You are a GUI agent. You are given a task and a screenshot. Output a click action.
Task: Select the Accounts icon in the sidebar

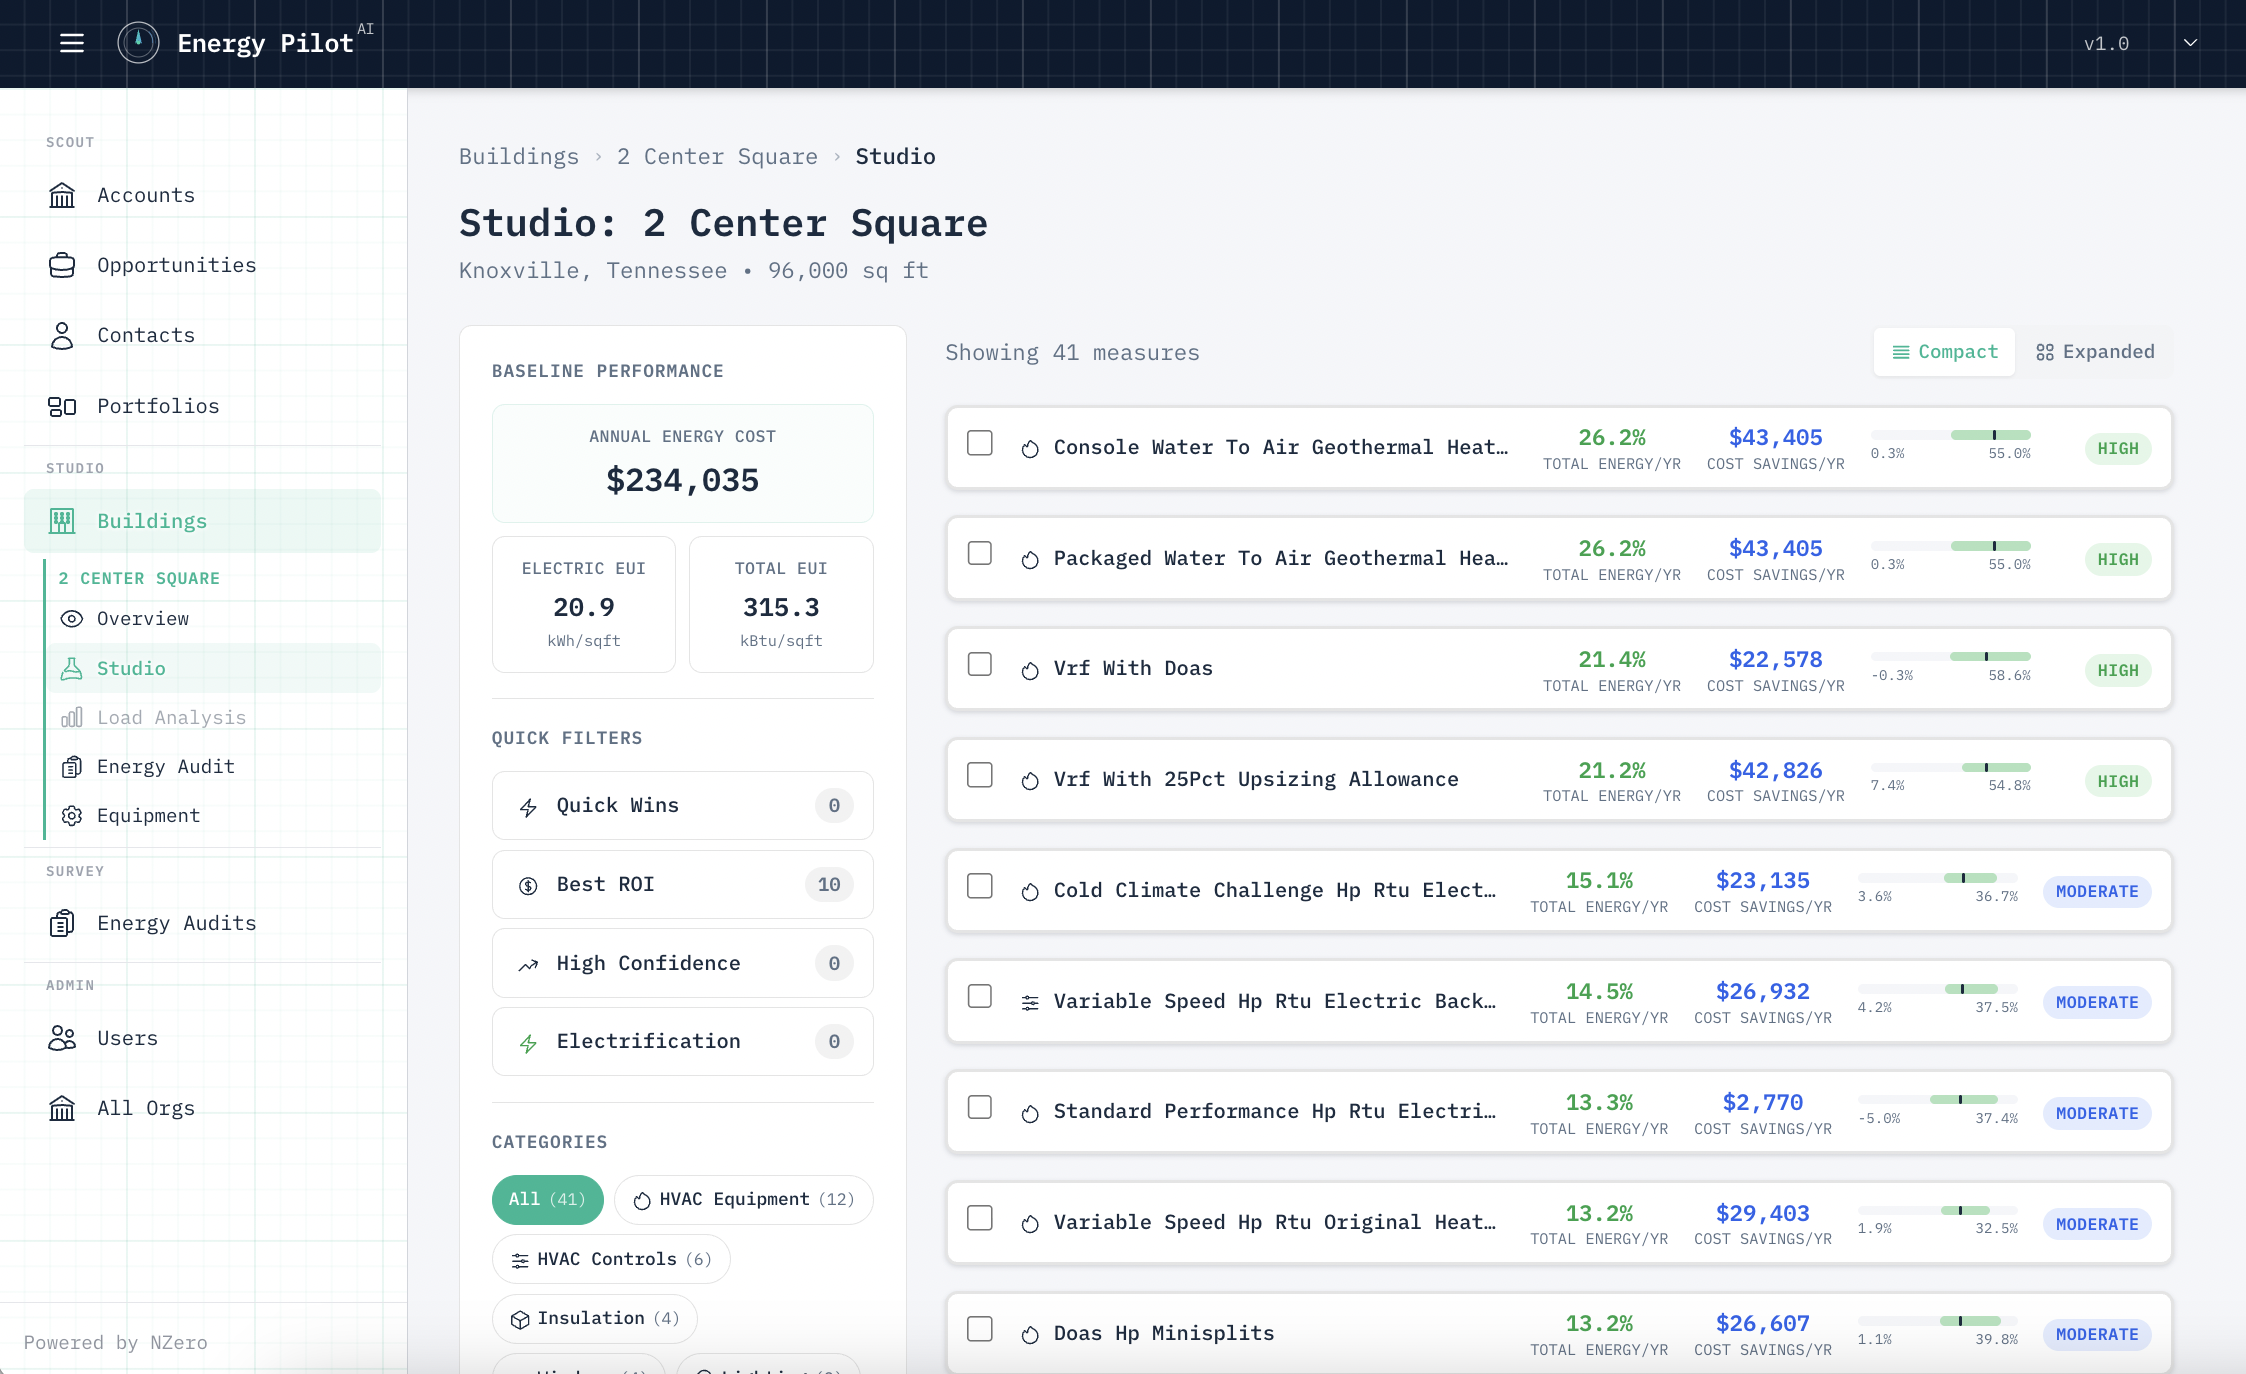click(62, 195)
